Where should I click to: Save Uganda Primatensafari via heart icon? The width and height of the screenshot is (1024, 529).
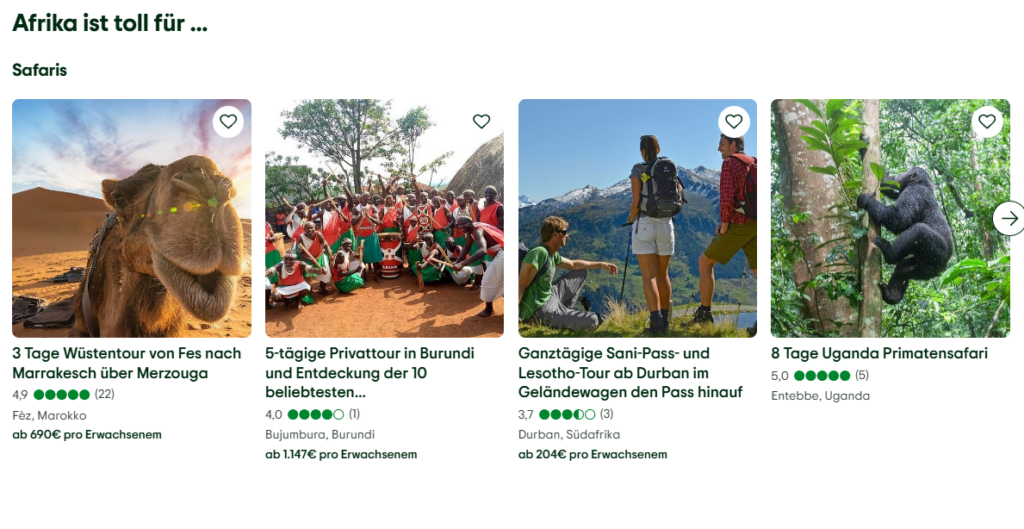987,121
